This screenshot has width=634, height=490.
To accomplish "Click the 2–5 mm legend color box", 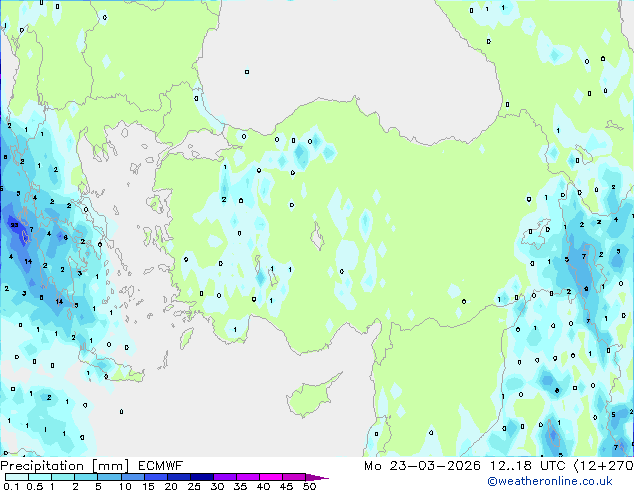I will [86, 477].
